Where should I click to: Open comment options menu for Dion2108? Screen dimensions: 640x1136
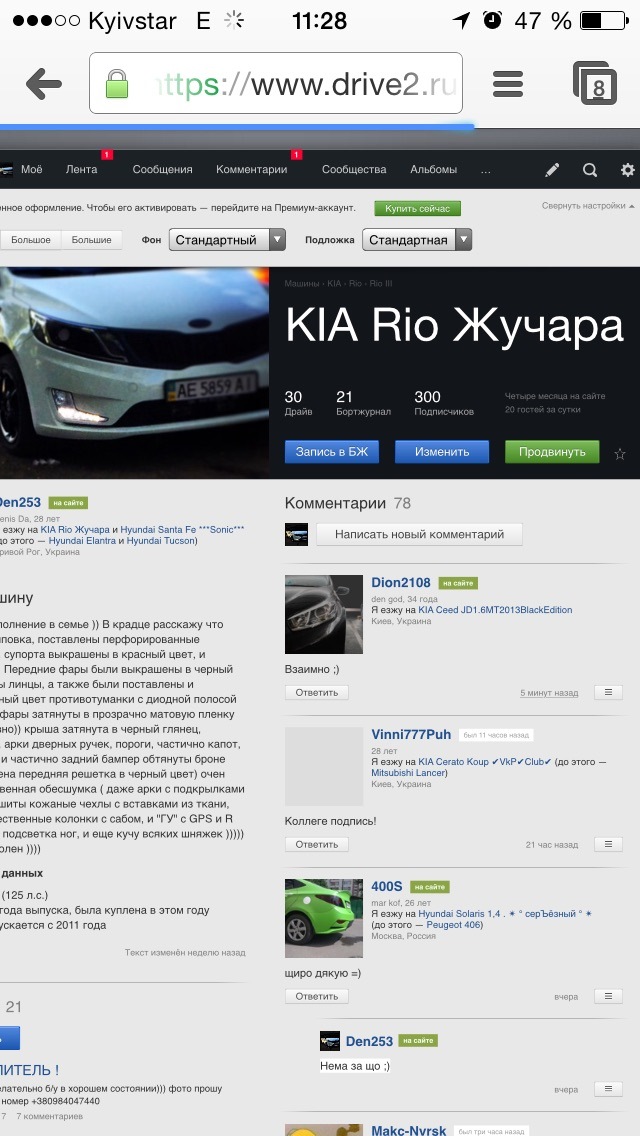[608, 693]
